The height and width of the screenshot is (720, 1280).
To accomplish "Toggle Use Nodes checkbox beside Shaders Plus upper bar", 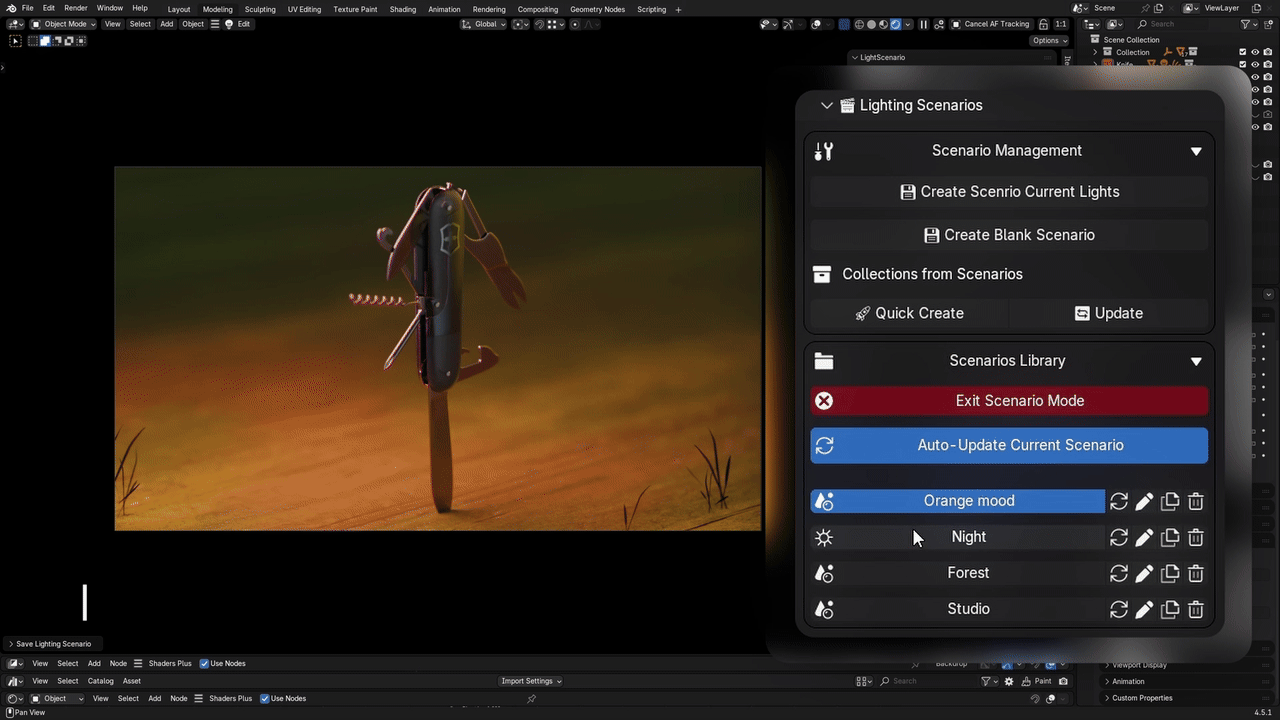I will pos(204,664).
